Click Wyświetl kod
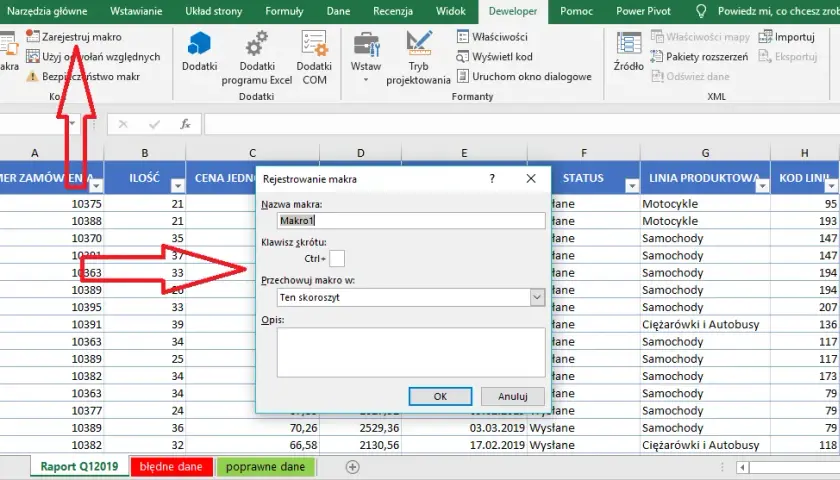 click(494, 56)
